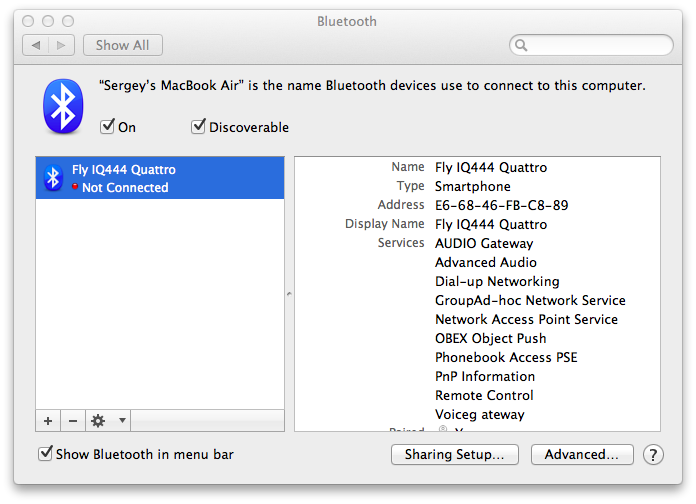696x504 pixels.
Task: Add a new Bluetooth device with plus
Action: click(48, 421)
